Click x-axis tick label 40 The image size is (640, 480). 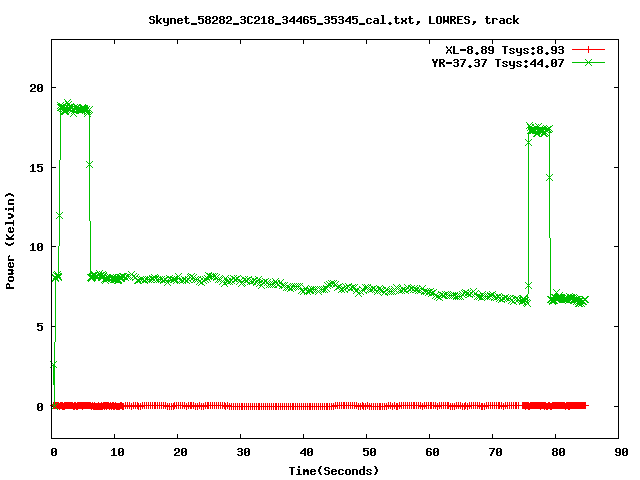[306, 452]
